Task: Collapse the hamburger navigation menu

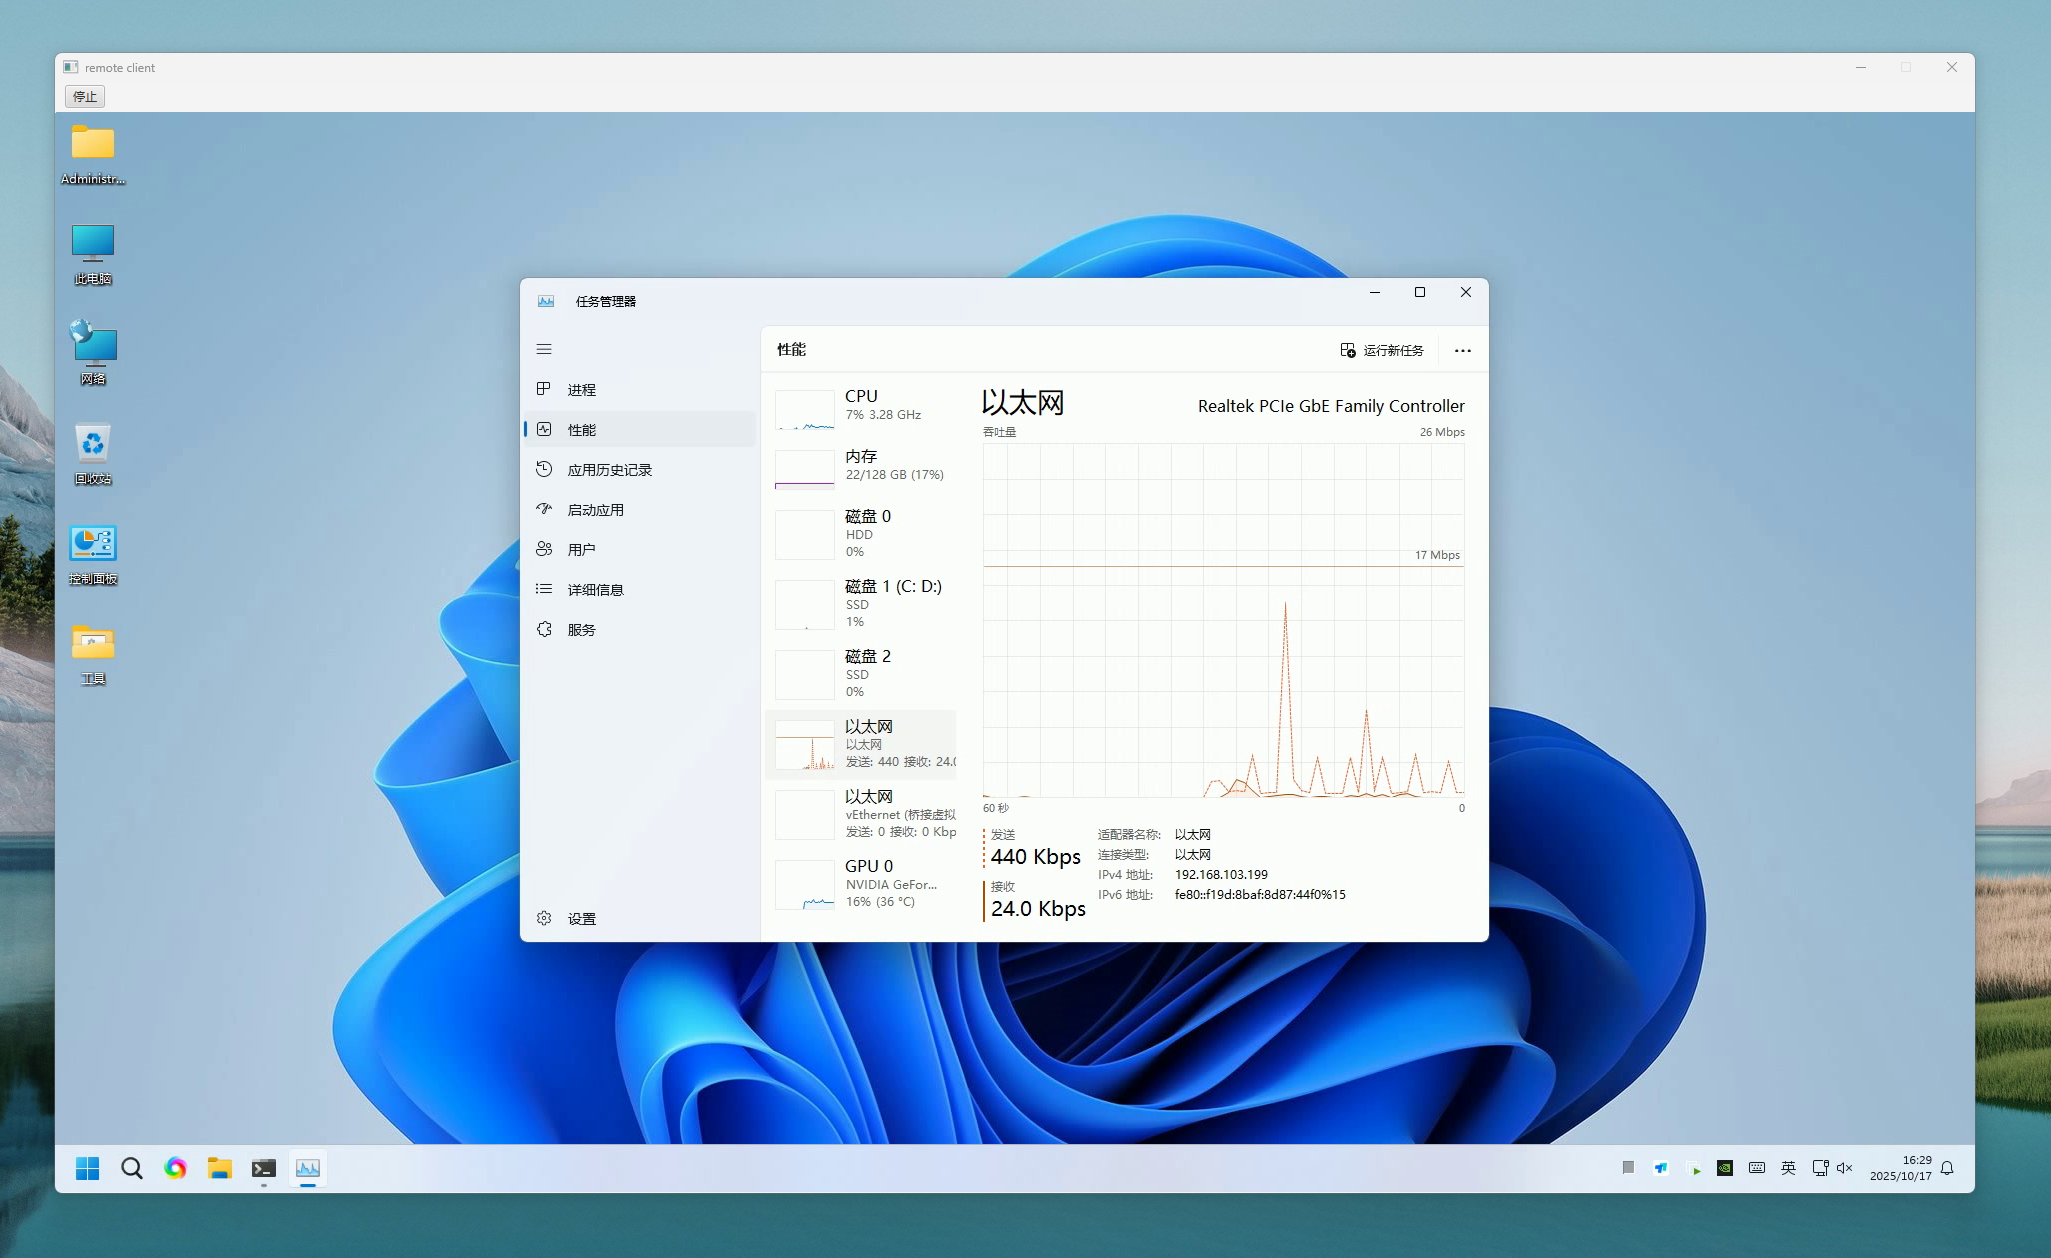Action: coord(544,349)
